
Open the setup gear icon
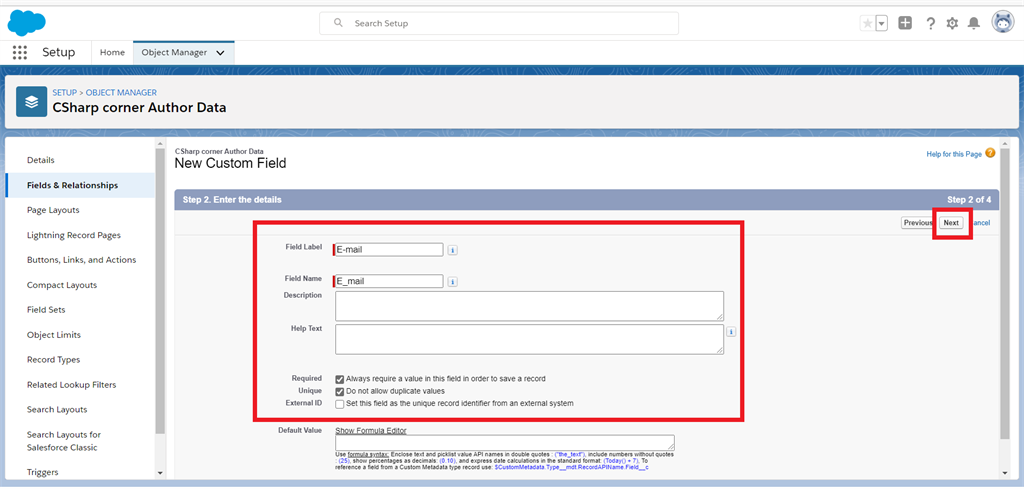point(952,24)
